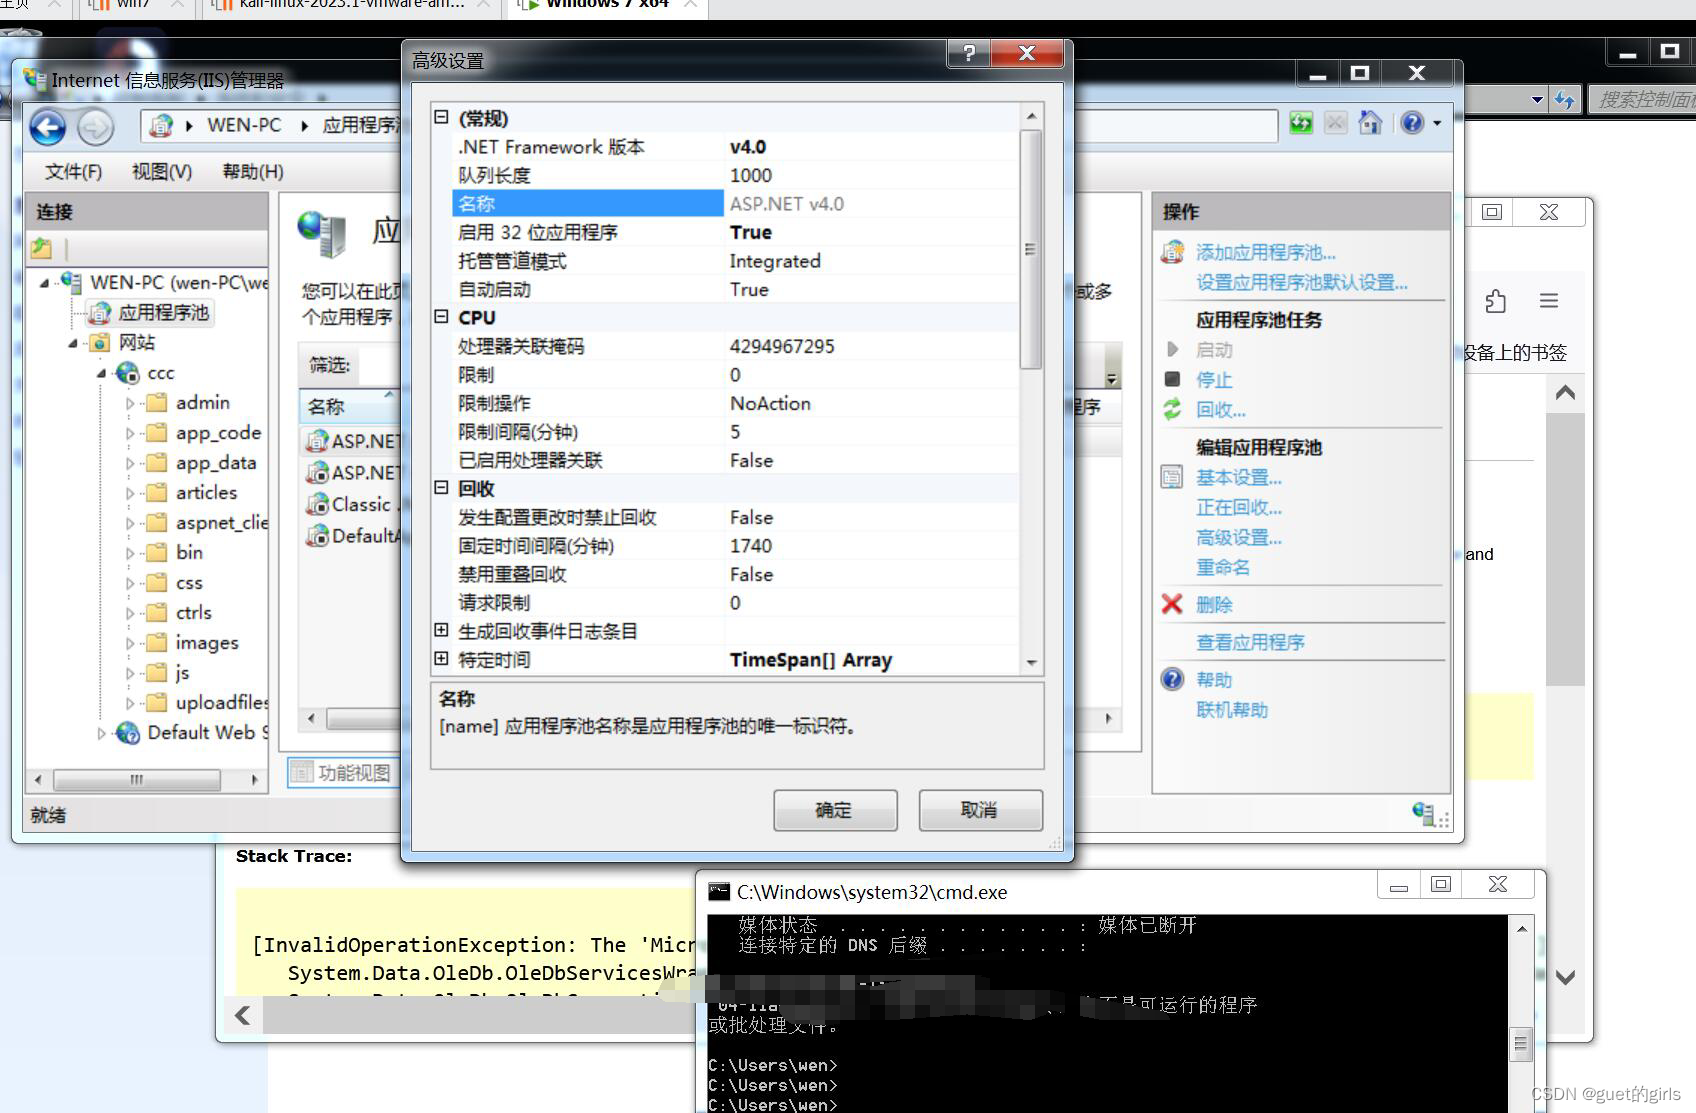Open the browser hamburger menu icon
The image size is (1696, 1113).
coord(1549,301)
